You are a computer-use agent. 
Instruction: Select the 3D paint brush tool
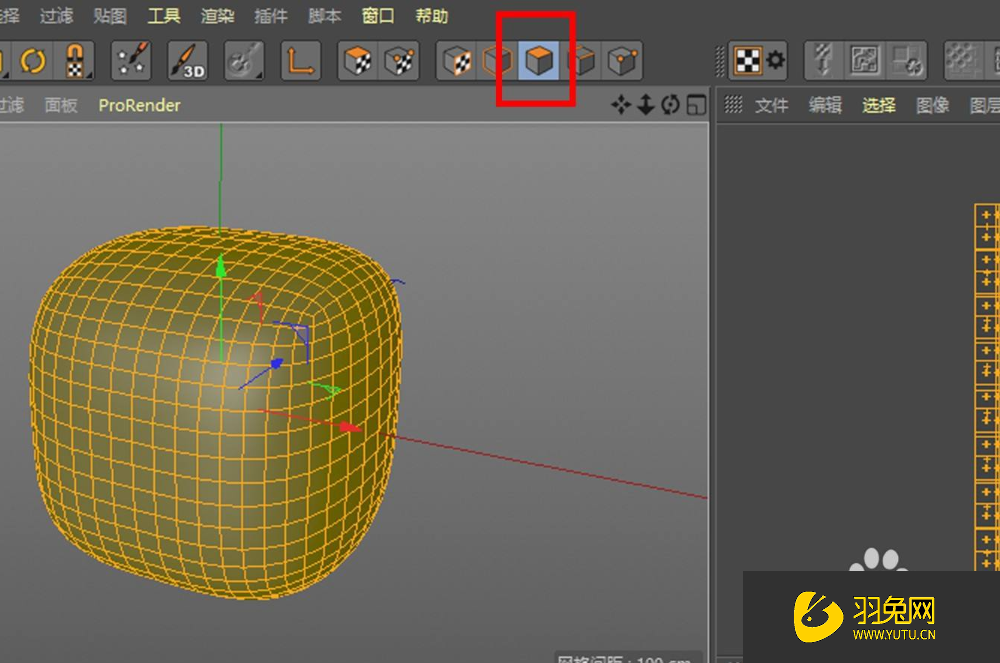click(x=187, y=60)
